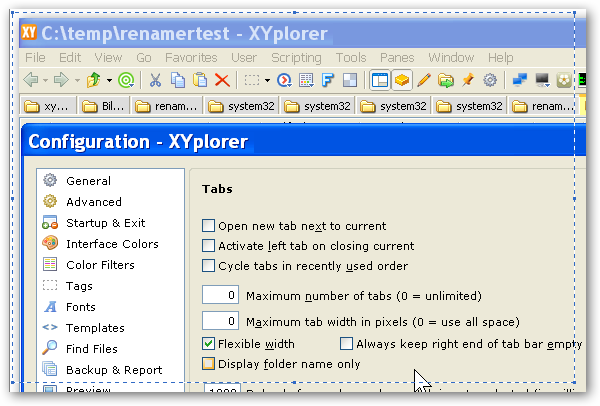This screenshot has height=406, width=600.
Task: Click the red Delete X icon
Action: [222, 80]
